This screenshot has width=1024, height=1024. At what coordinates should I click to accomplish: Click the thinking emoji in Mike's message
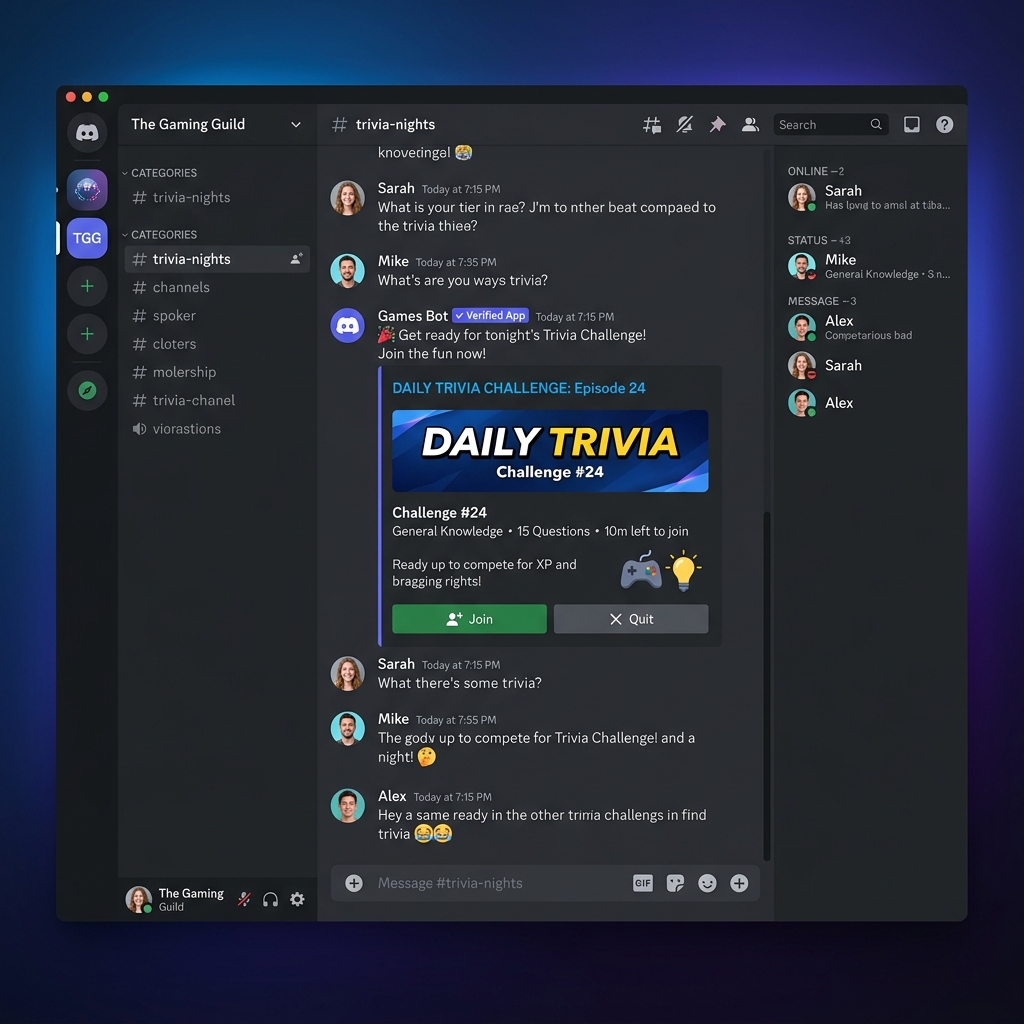(426, 757)
